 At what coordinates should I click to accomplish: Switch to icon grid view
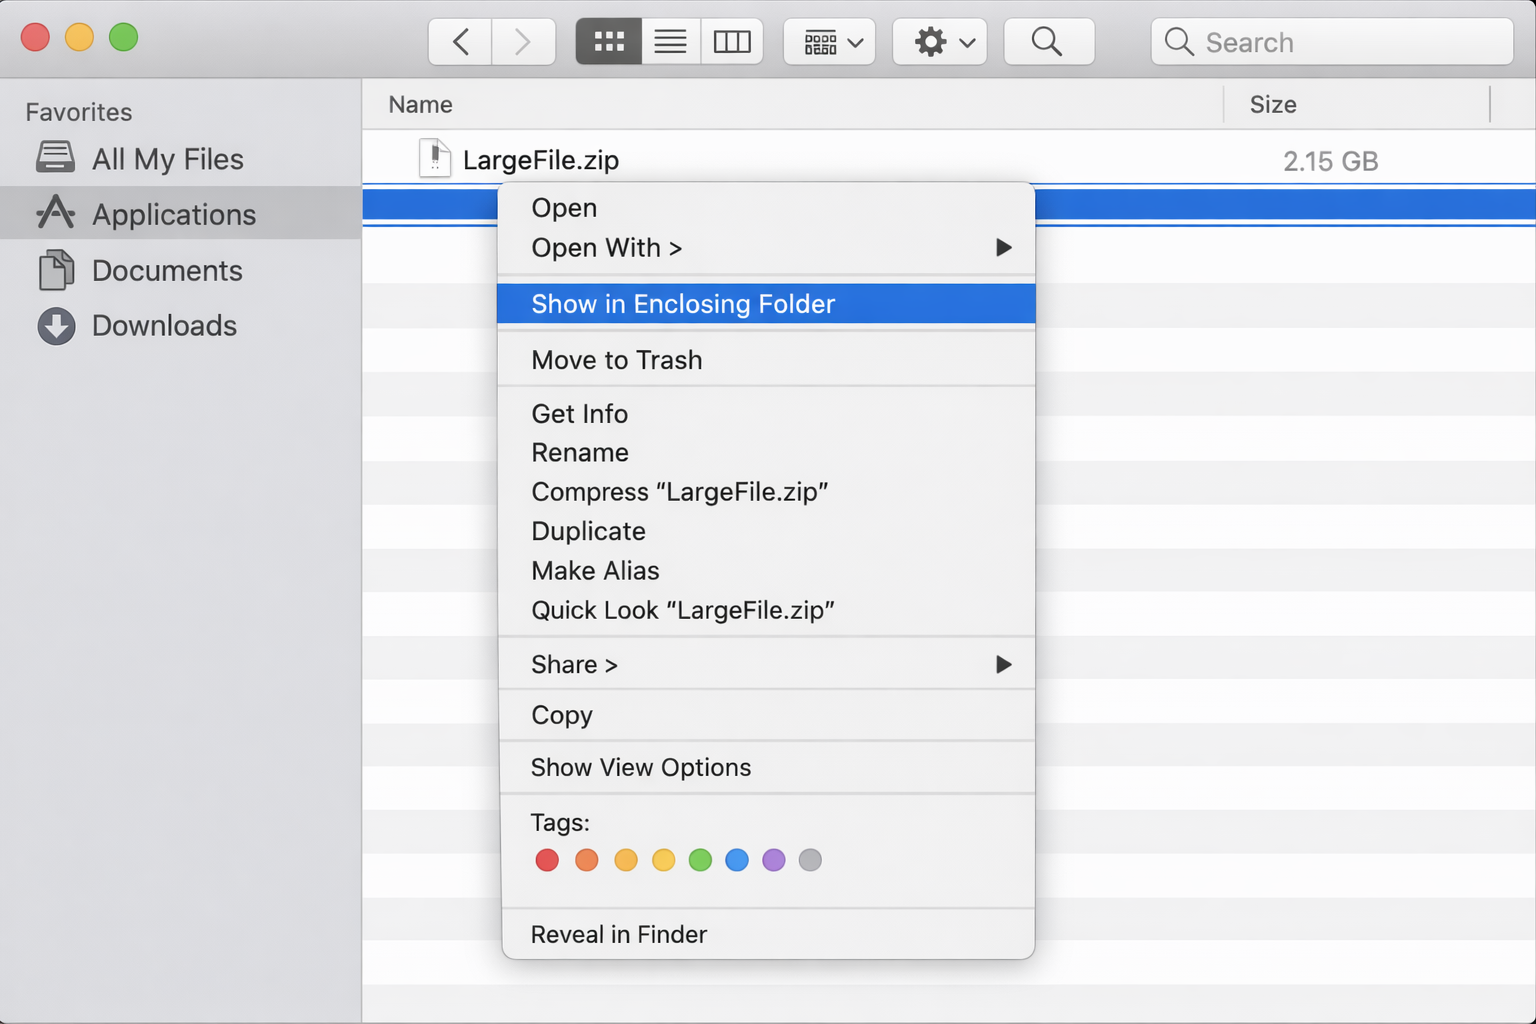click(x=608, y=42)
